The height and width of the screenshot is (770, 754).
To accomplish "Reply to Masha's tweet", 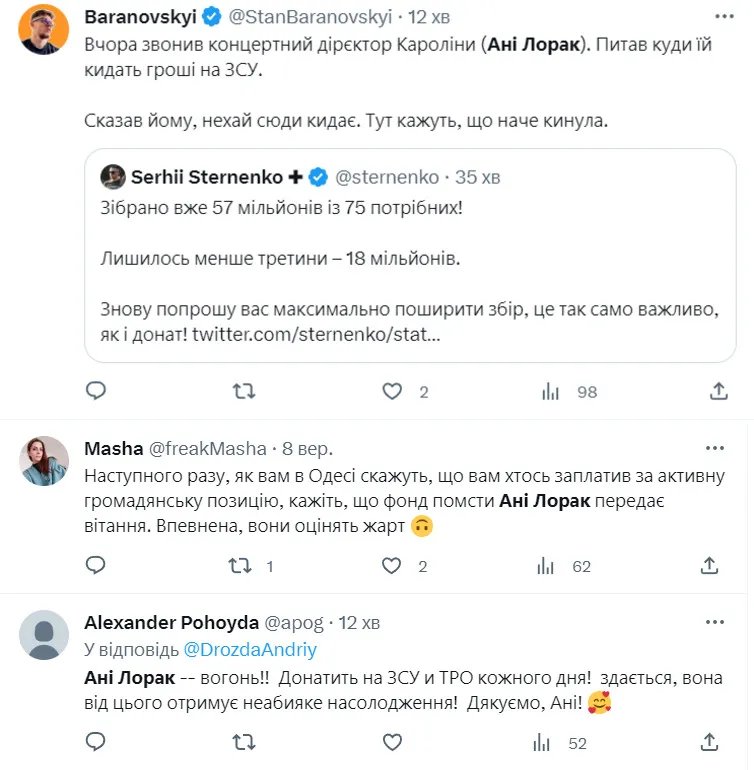I will [95, 566].
